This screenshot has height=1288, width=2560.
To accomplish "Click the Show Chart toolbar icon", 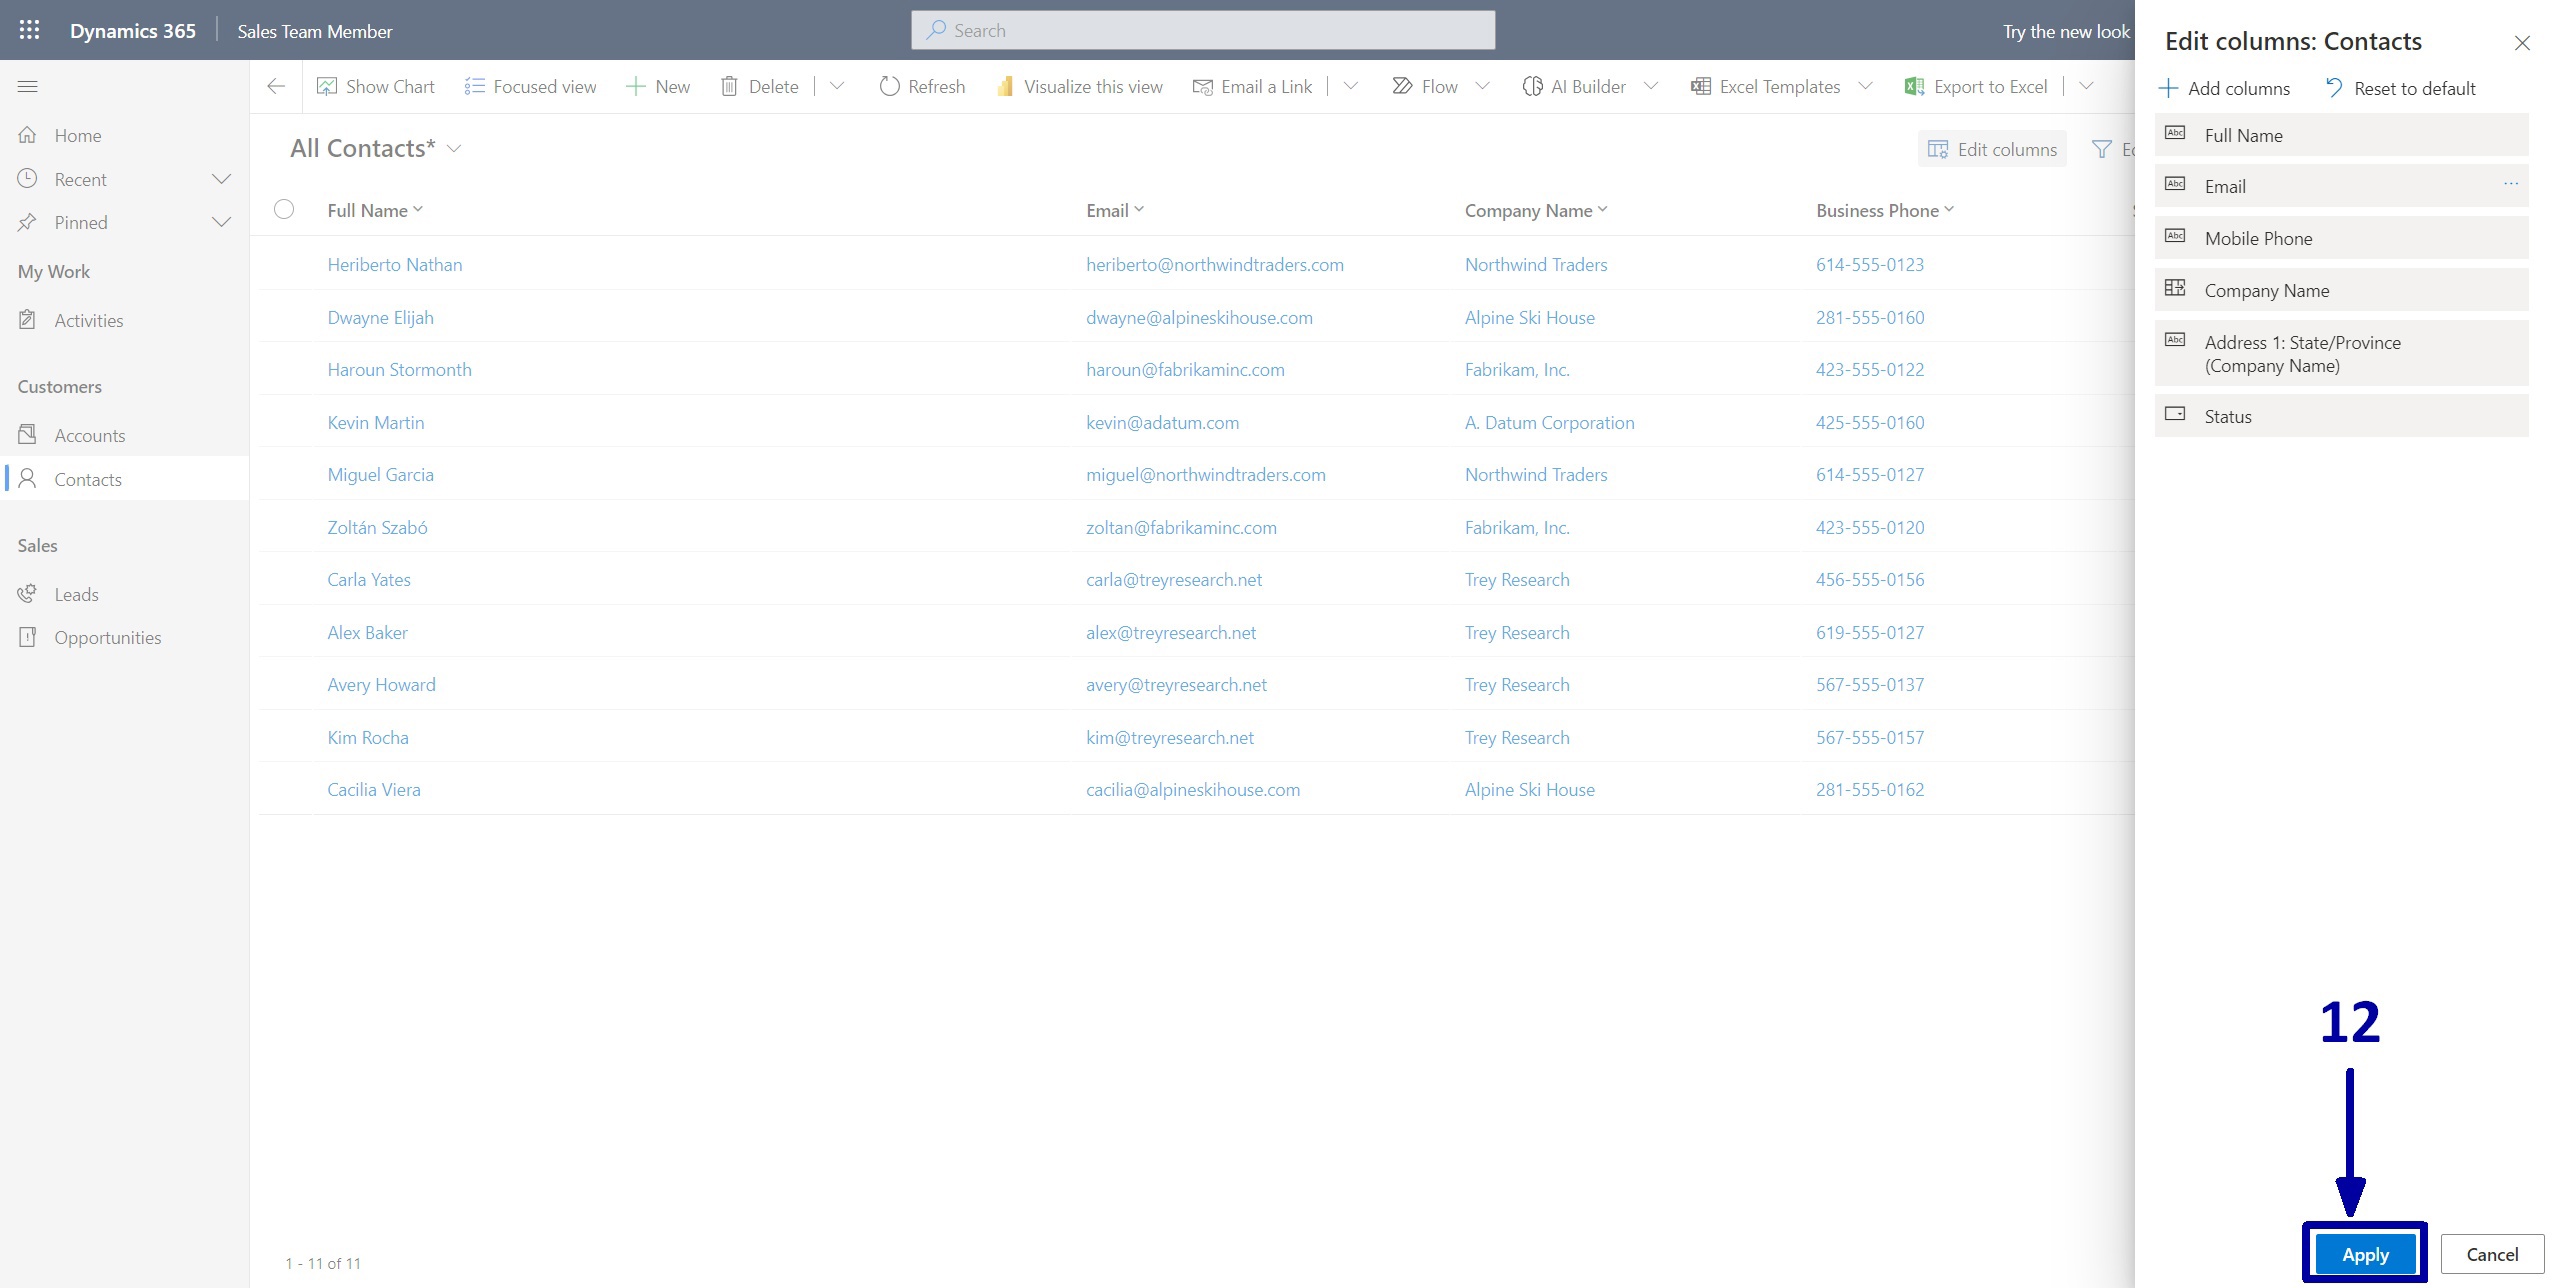I will pyautogui.click(x=327, y=87).
